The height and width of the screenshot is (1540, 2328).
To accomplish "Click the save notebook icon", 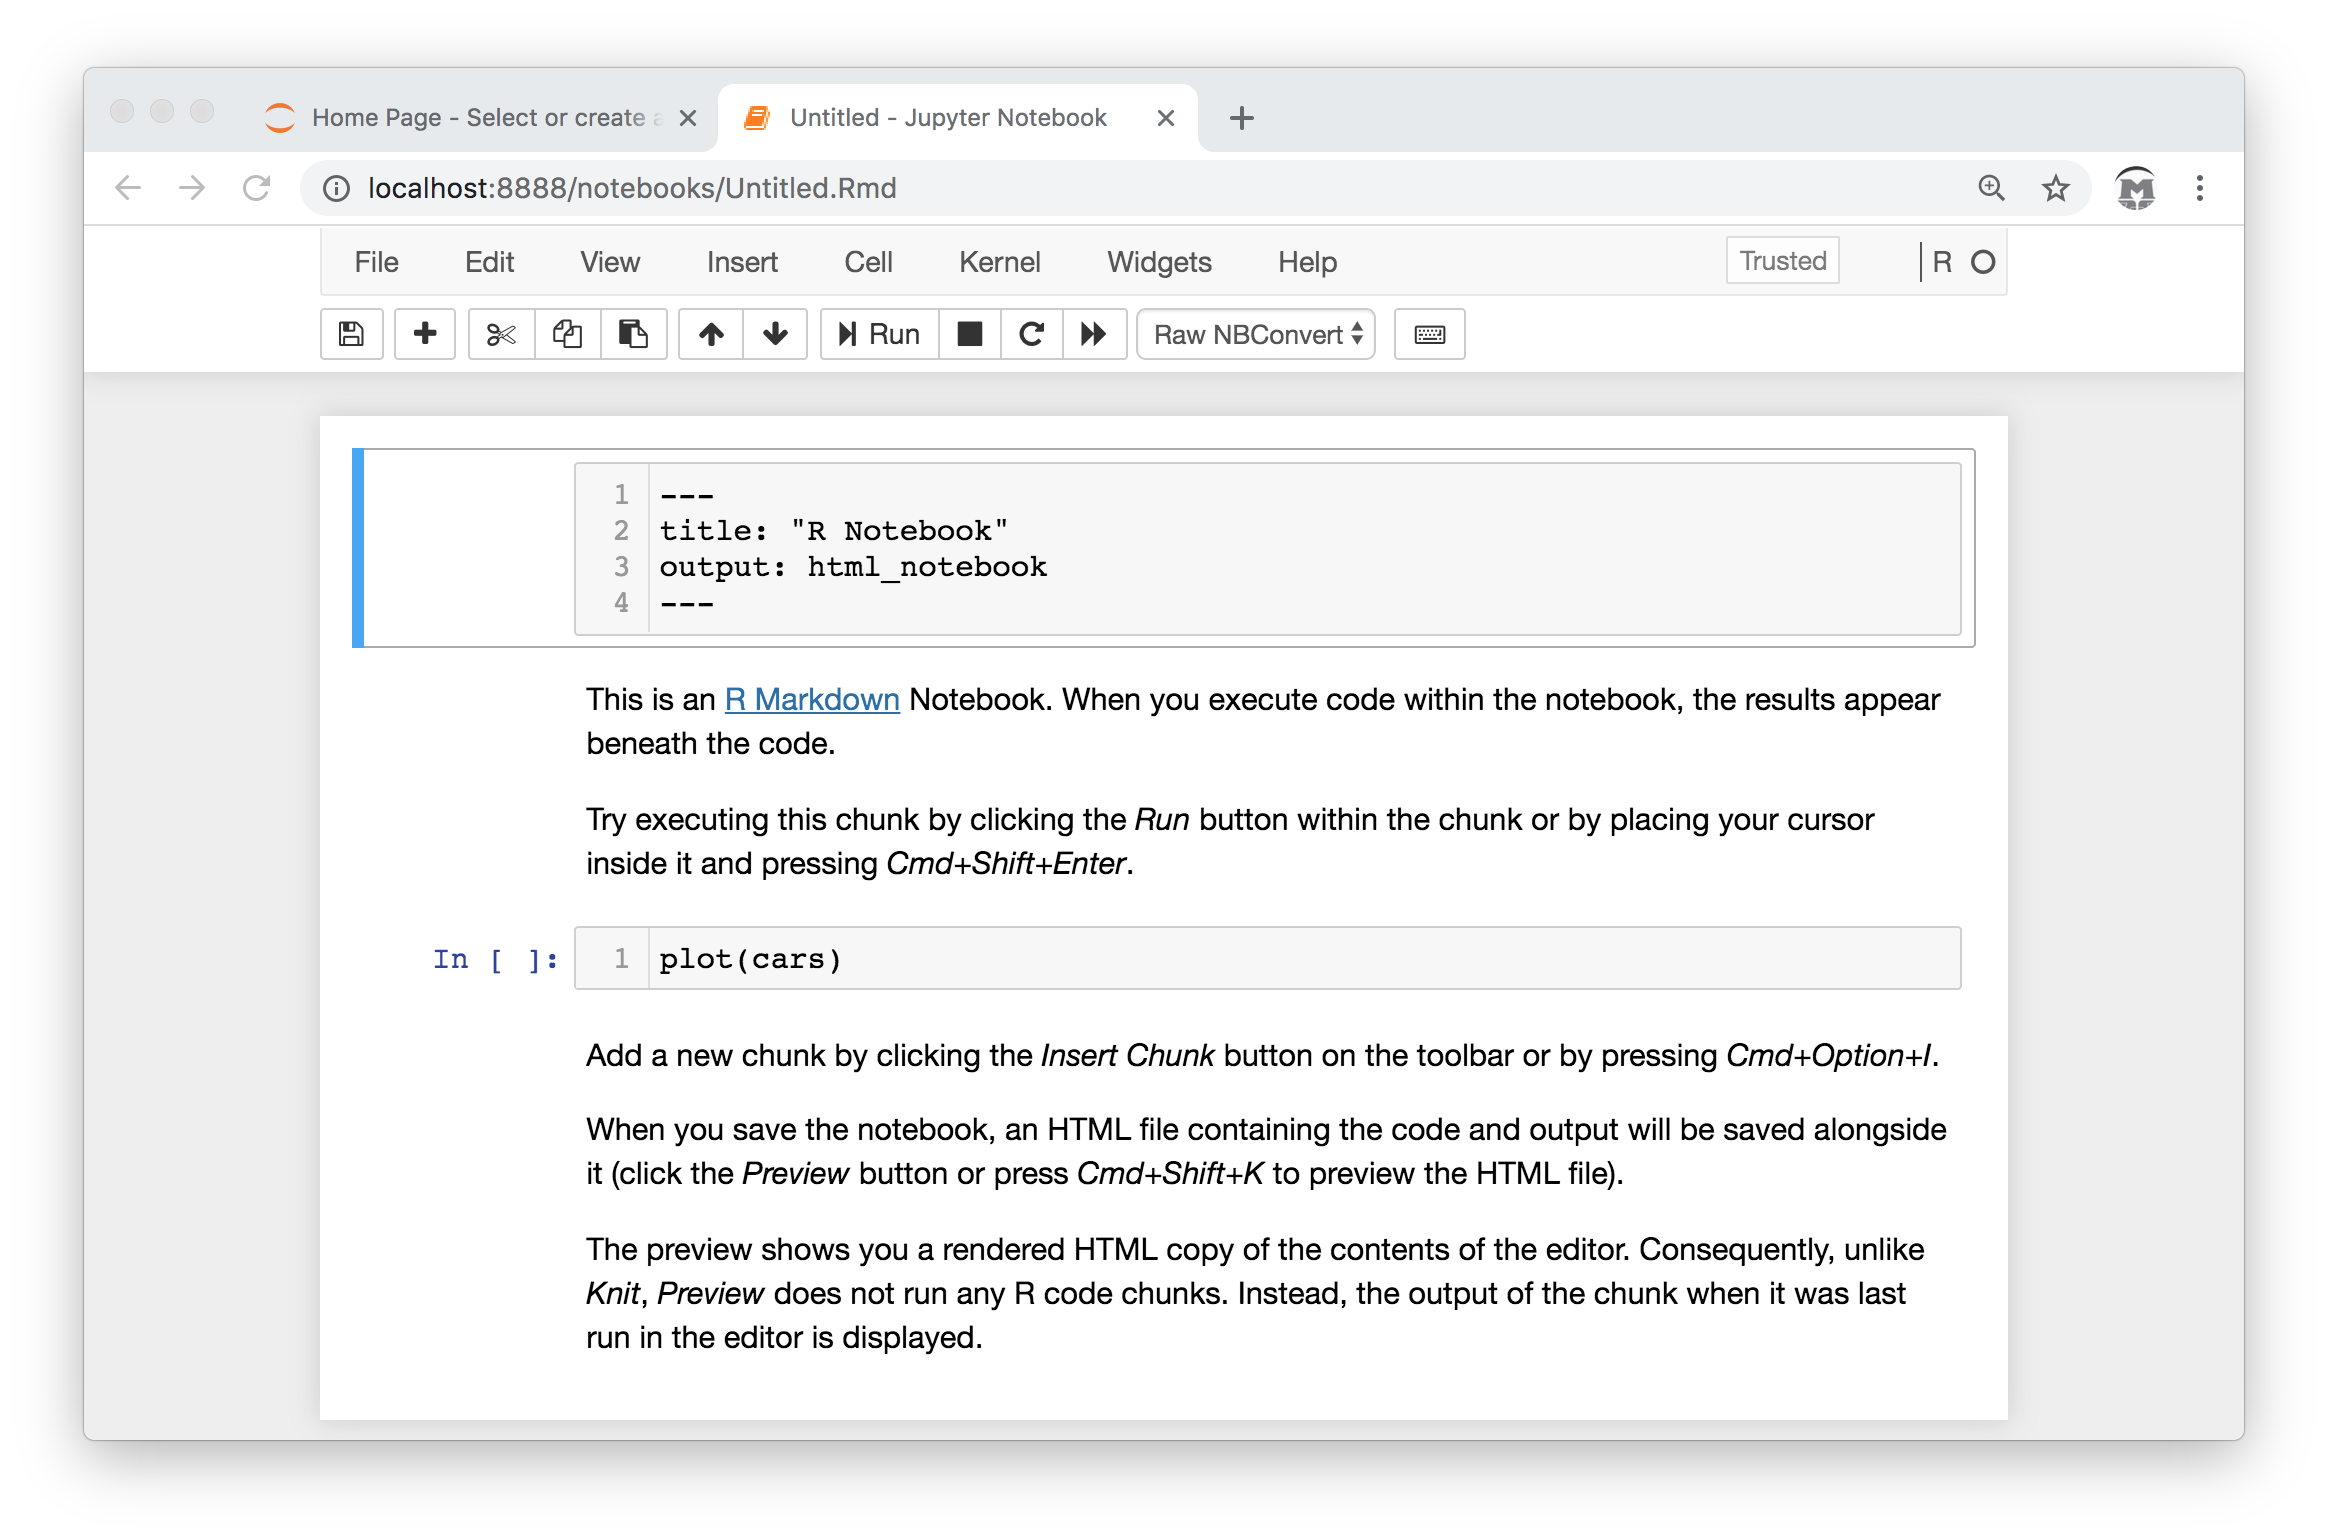I will [x=351, y=334].
